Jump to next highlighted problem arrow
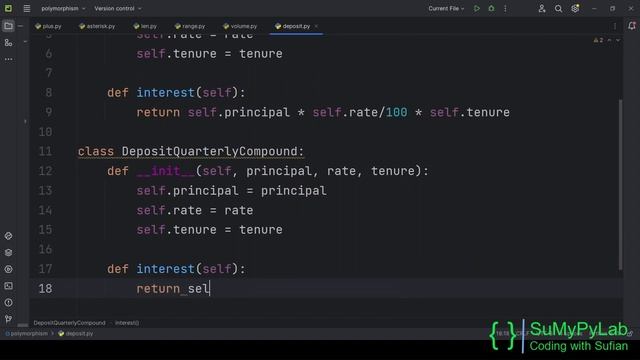 click(x=618, y=40)
